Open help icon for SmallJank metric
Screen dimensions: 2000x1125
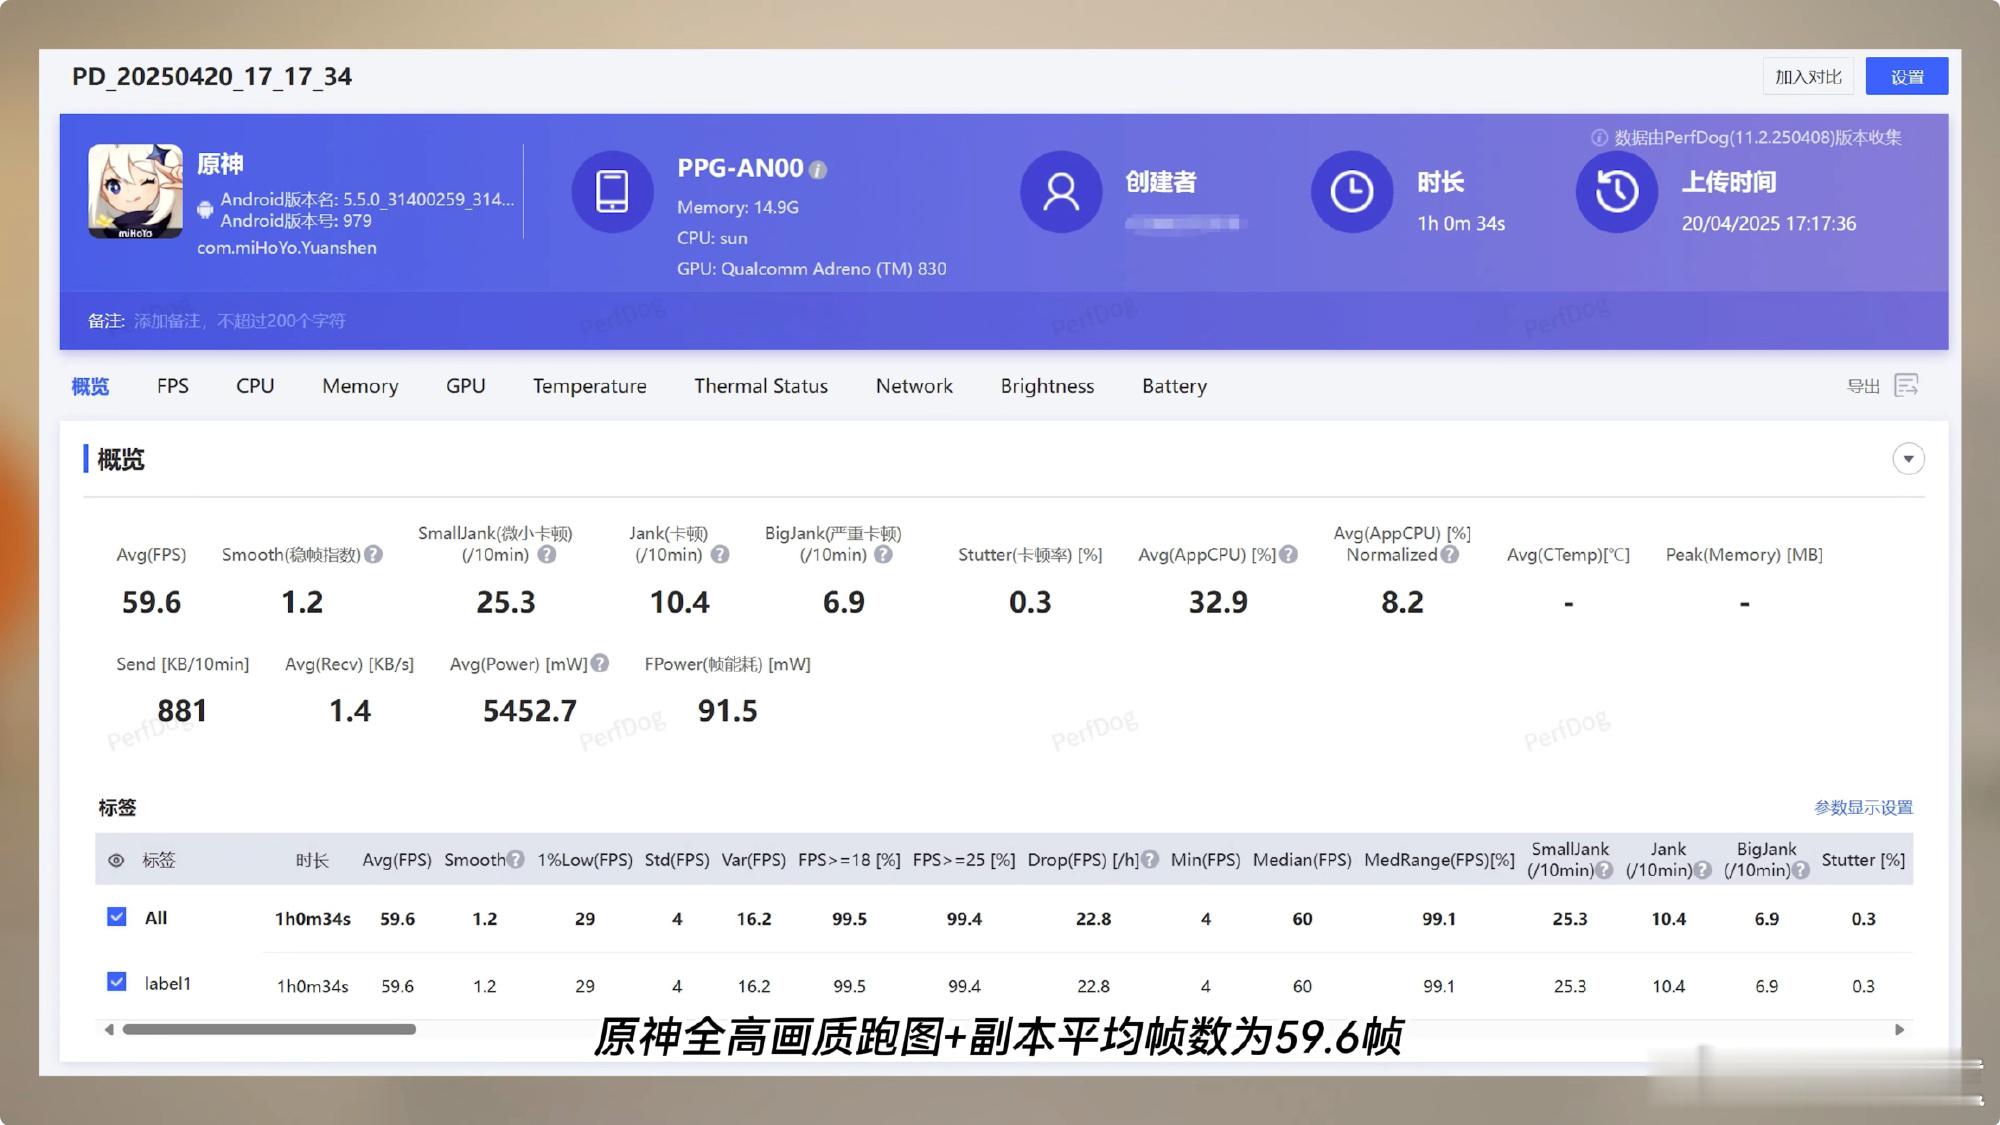coord(546,554)
